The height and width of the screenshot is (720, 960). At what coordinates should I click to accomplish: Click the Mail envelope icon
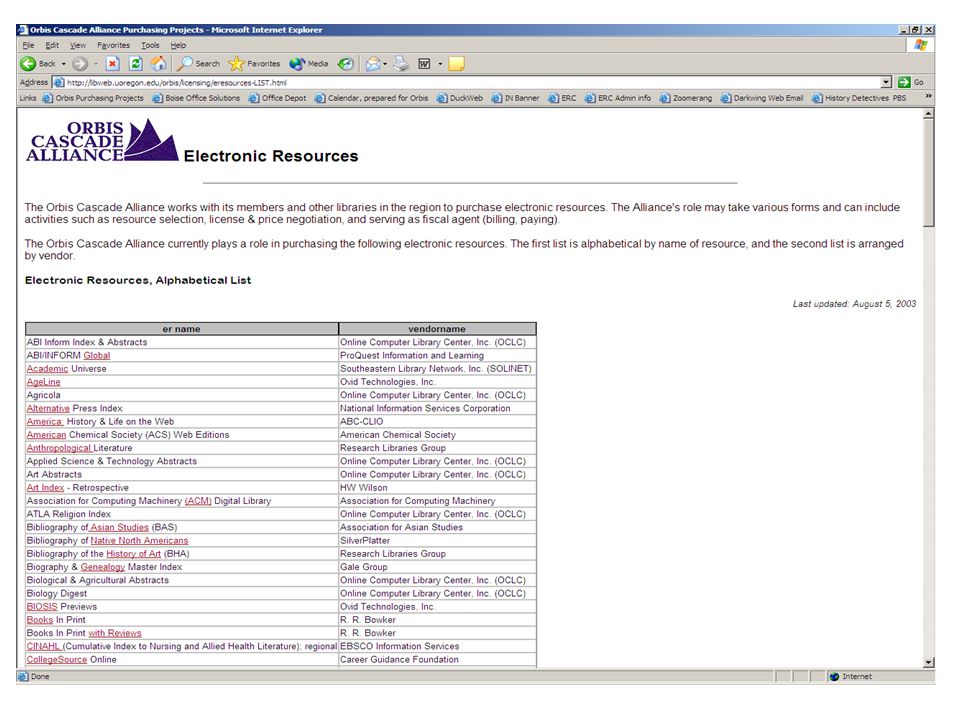pos(373,64)
